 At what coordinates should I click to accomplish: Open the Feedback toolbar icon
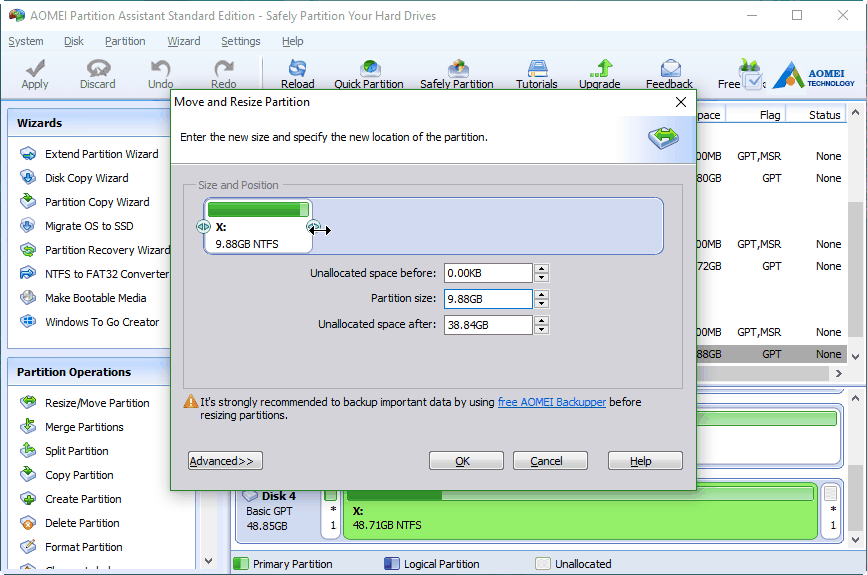(669, 74)
